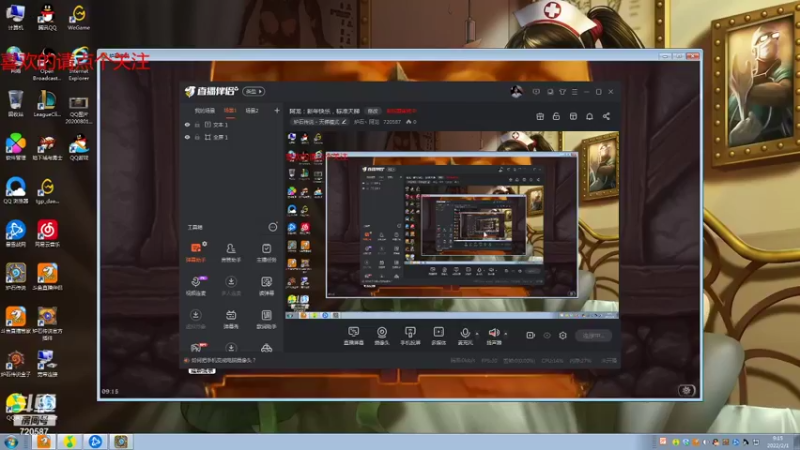Add a new scene with plus button
Viewport: 800px width, 450px height.
coord(277,110)
